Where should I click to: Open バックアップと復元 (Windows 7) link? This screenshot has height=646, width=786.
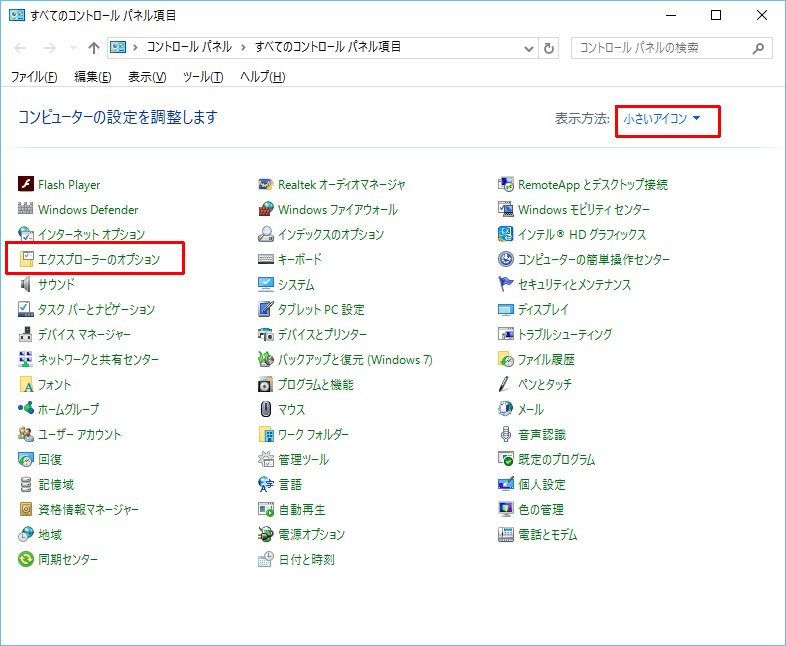355,359
